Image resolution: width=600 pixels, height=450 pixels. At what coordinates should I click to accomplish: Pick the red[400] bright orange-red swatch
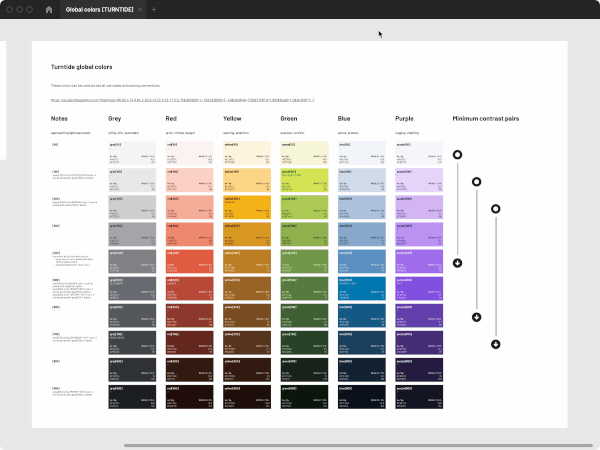[189, 261]
